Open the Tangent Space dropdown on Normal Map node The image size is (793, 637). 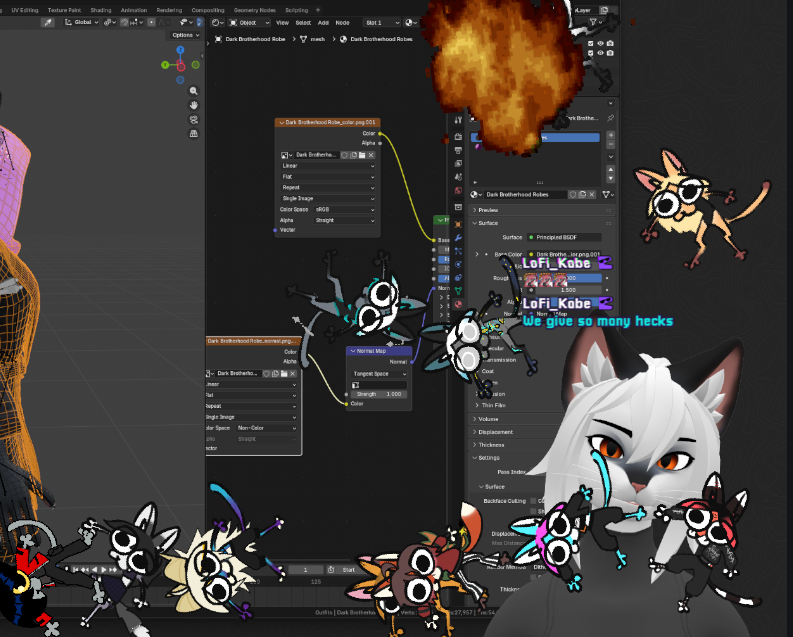point(379,373)
